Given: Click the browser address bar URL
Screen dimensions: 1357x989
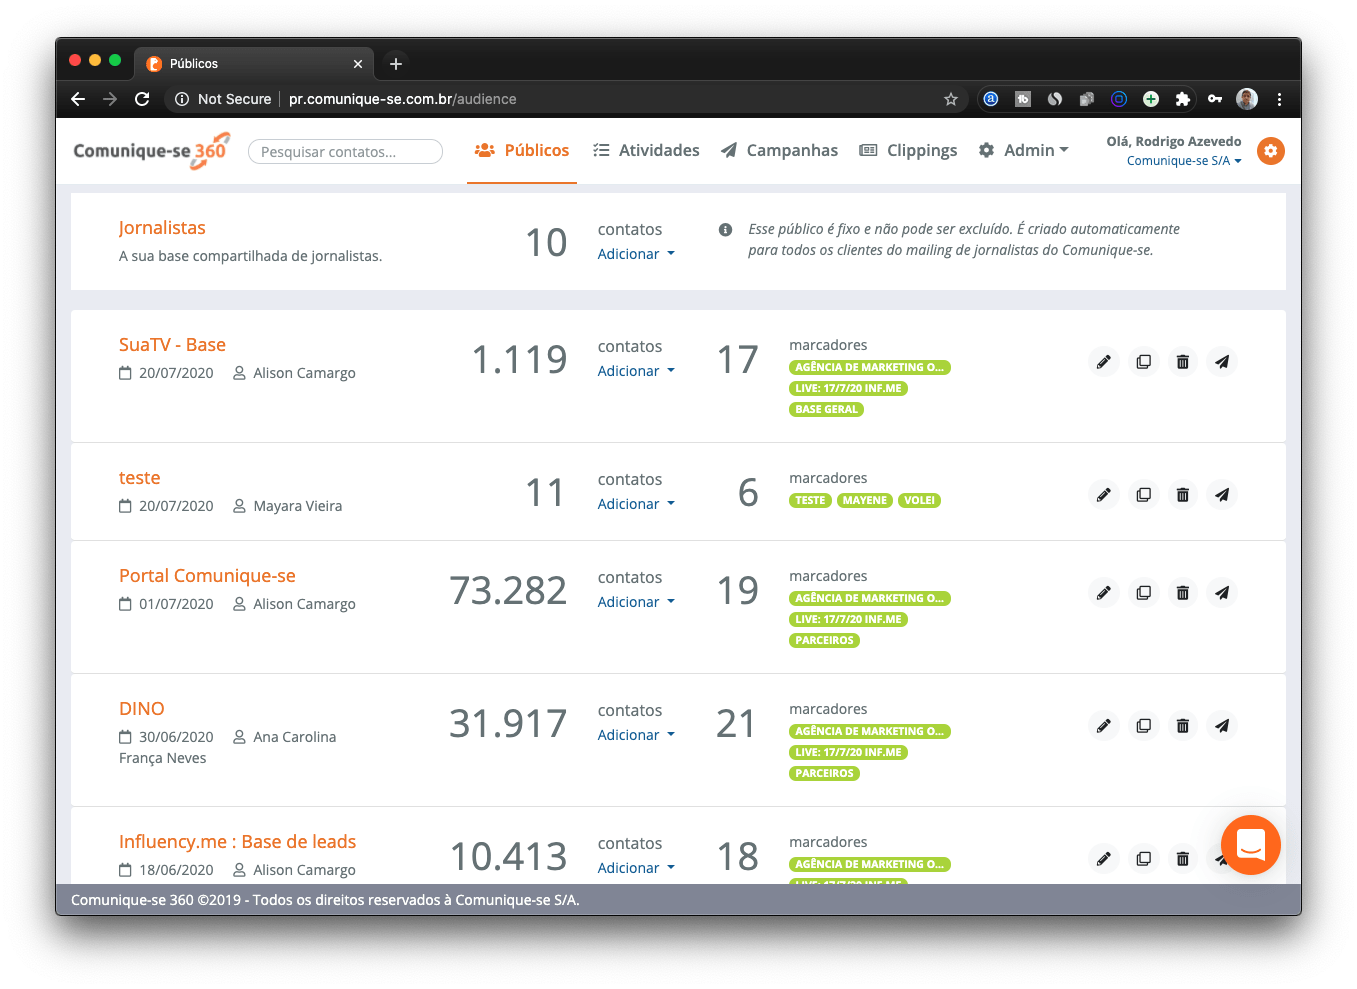Looking at the screenshot, I should [403, 99].
